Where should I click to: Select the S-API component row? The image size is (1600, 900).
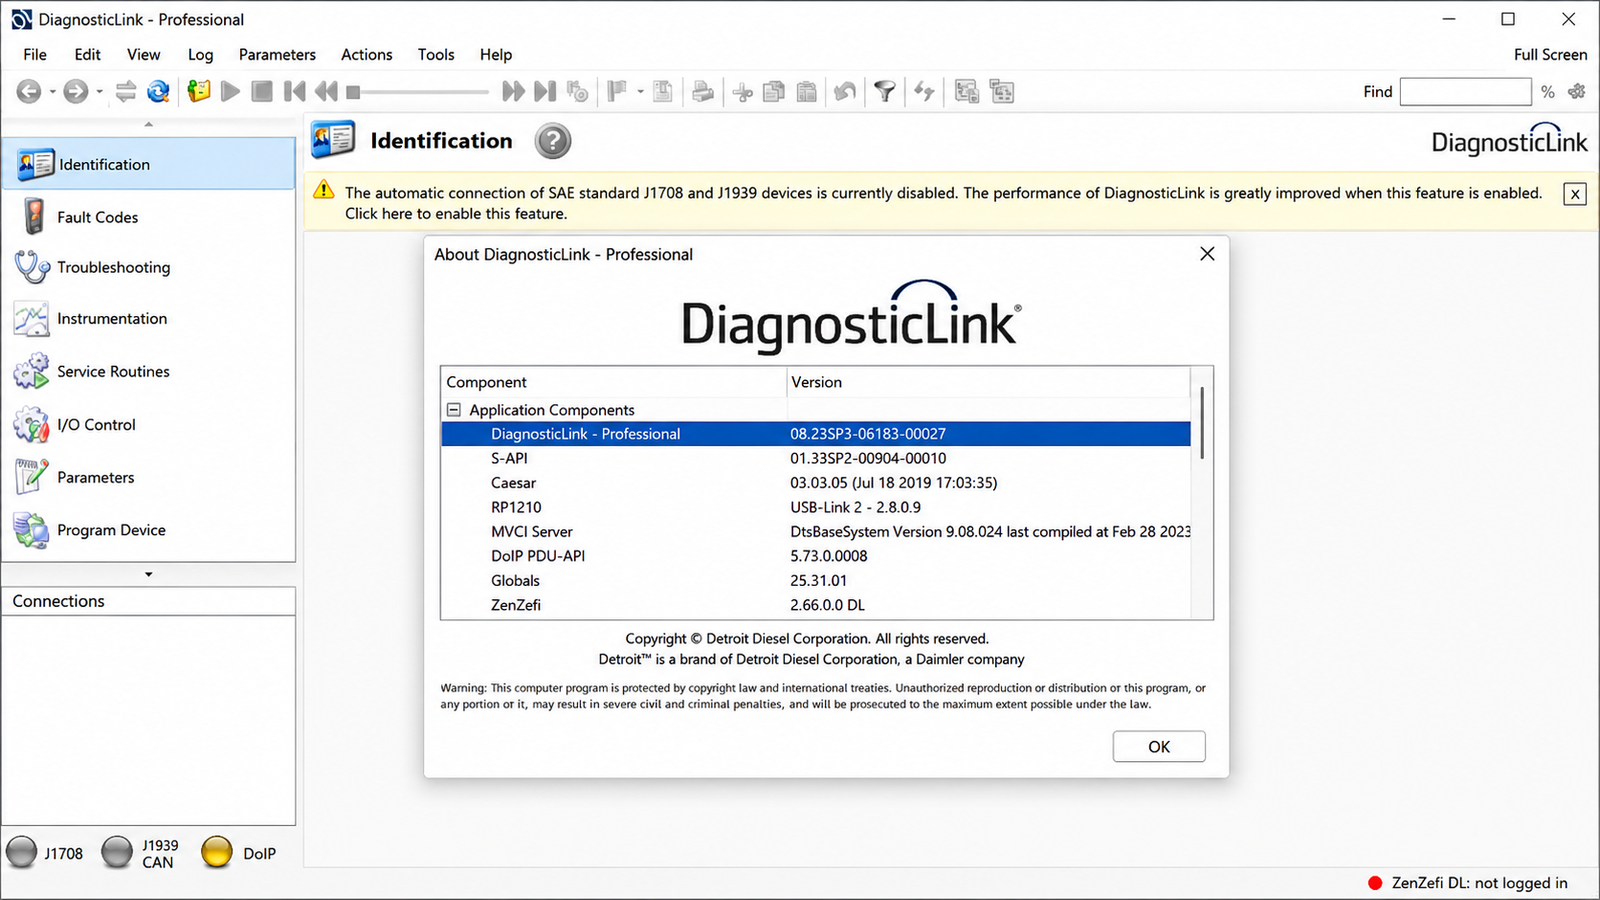coord(816,458)
